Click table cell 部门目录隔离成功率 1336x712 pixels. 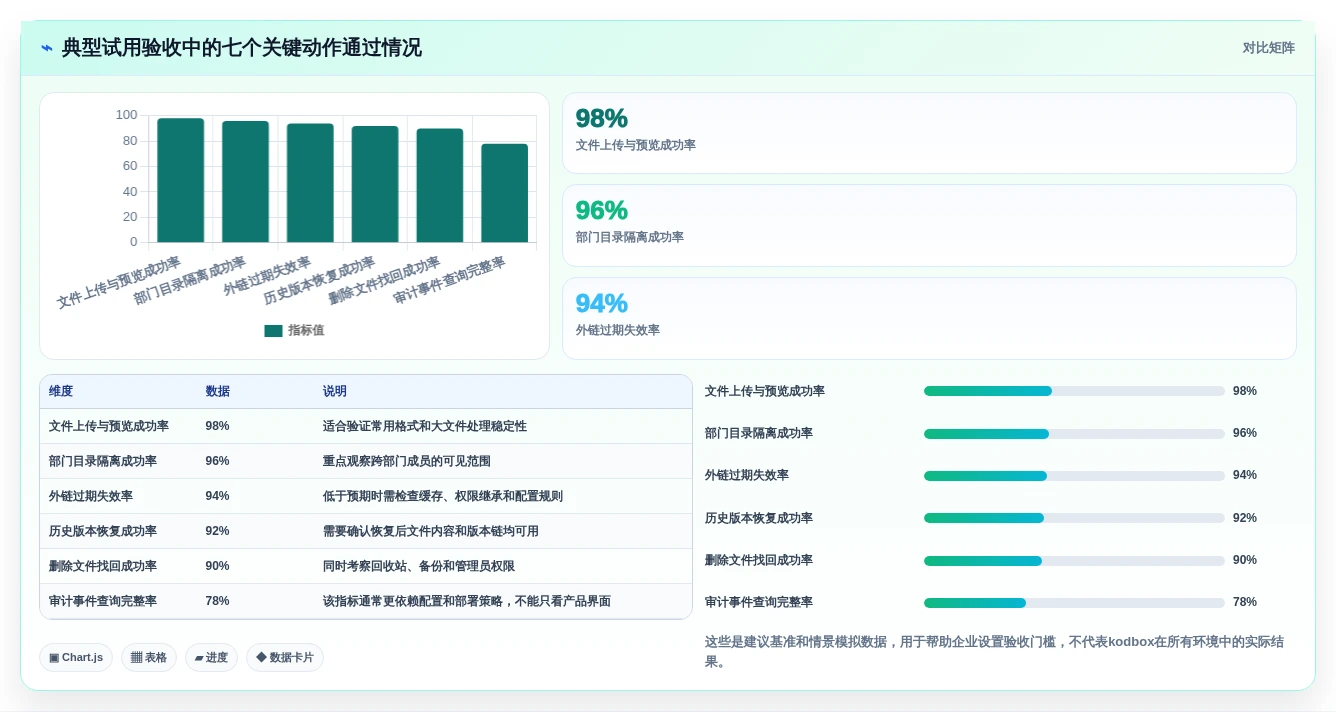(103, 461)
